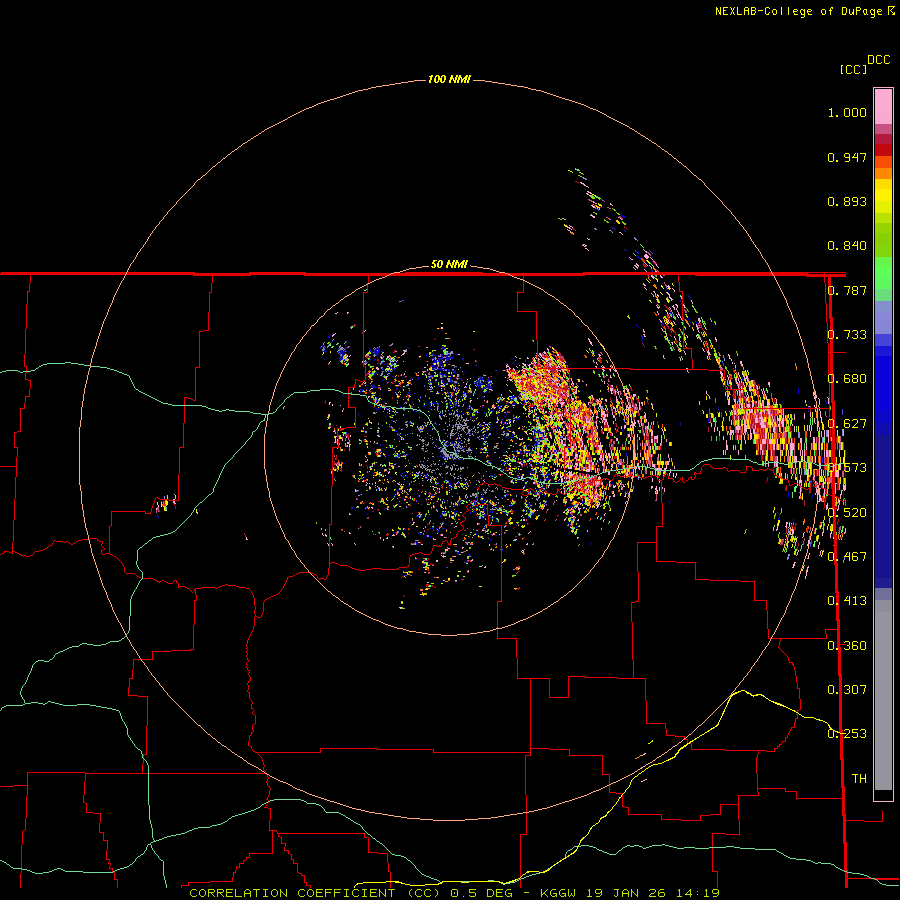Select the 0.307 color scale value
This screenshot has width=900, height=900.
(847, 690)
